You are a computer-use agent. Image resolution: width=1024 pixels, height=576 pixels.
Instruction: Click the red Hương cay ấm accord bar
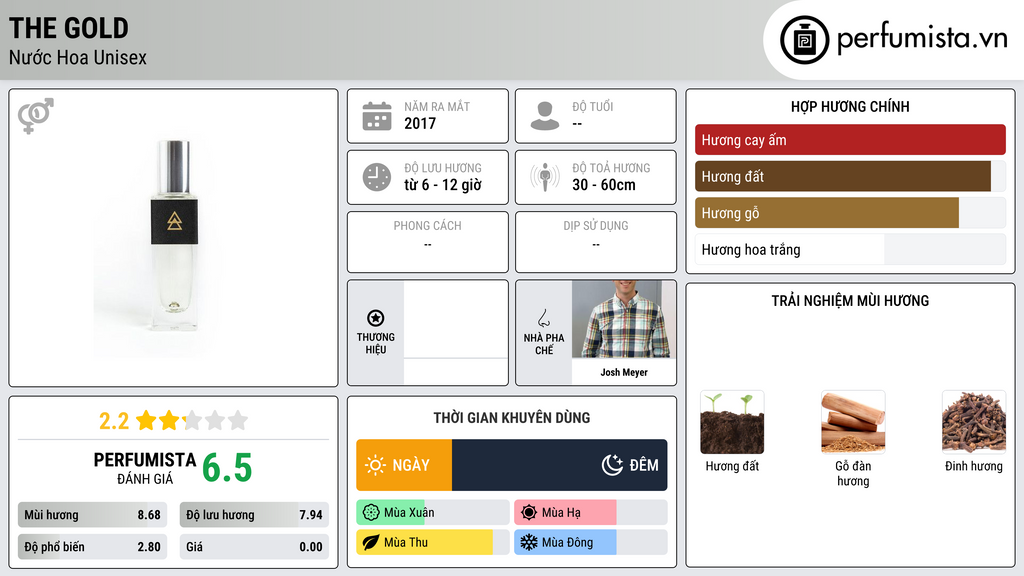click(850, 140)
